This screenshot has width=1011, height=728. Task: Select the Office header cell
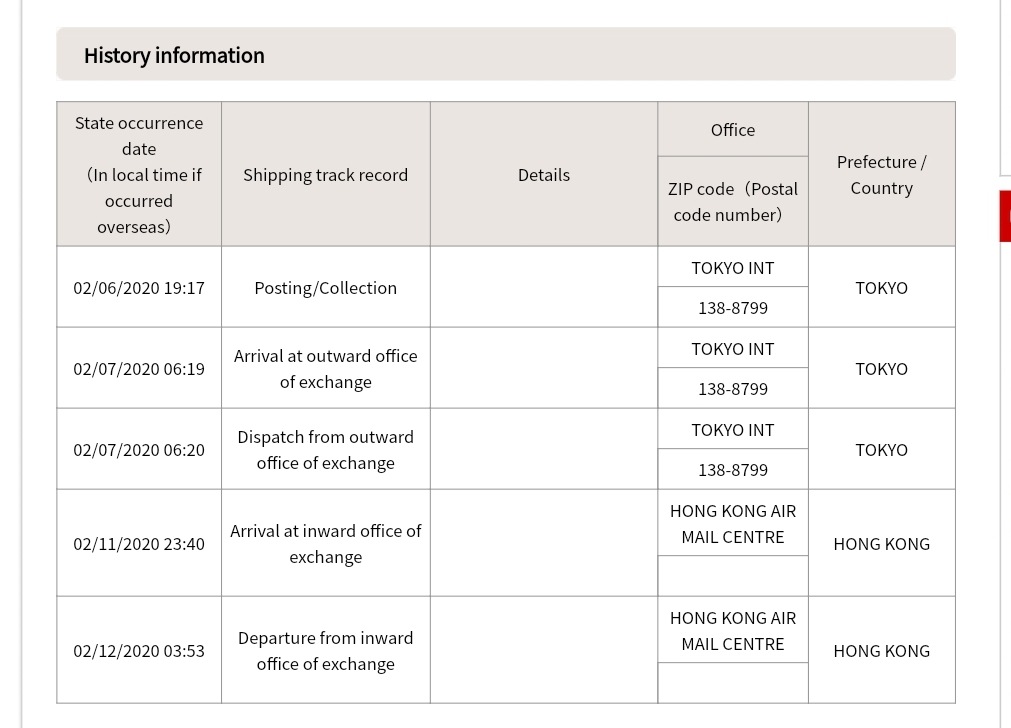tap(733, 130)
